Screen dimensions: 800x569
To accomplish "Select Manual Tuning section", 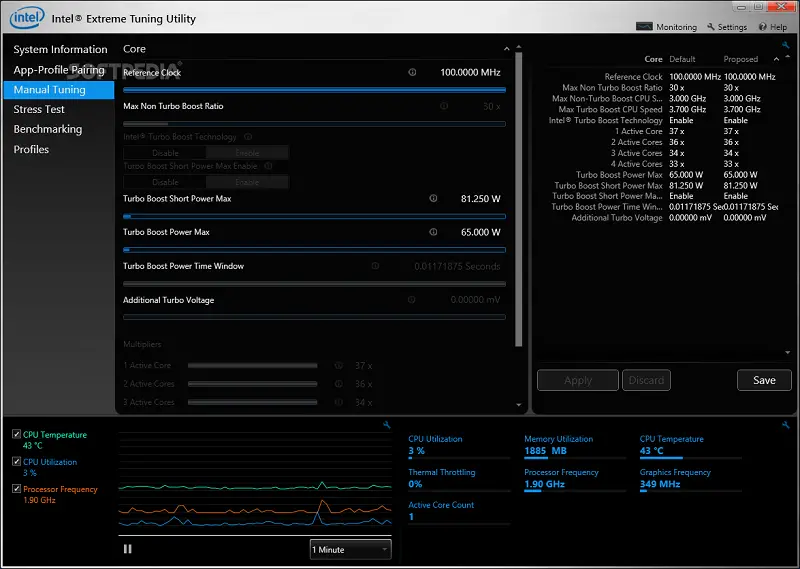I will pos(59,90).
